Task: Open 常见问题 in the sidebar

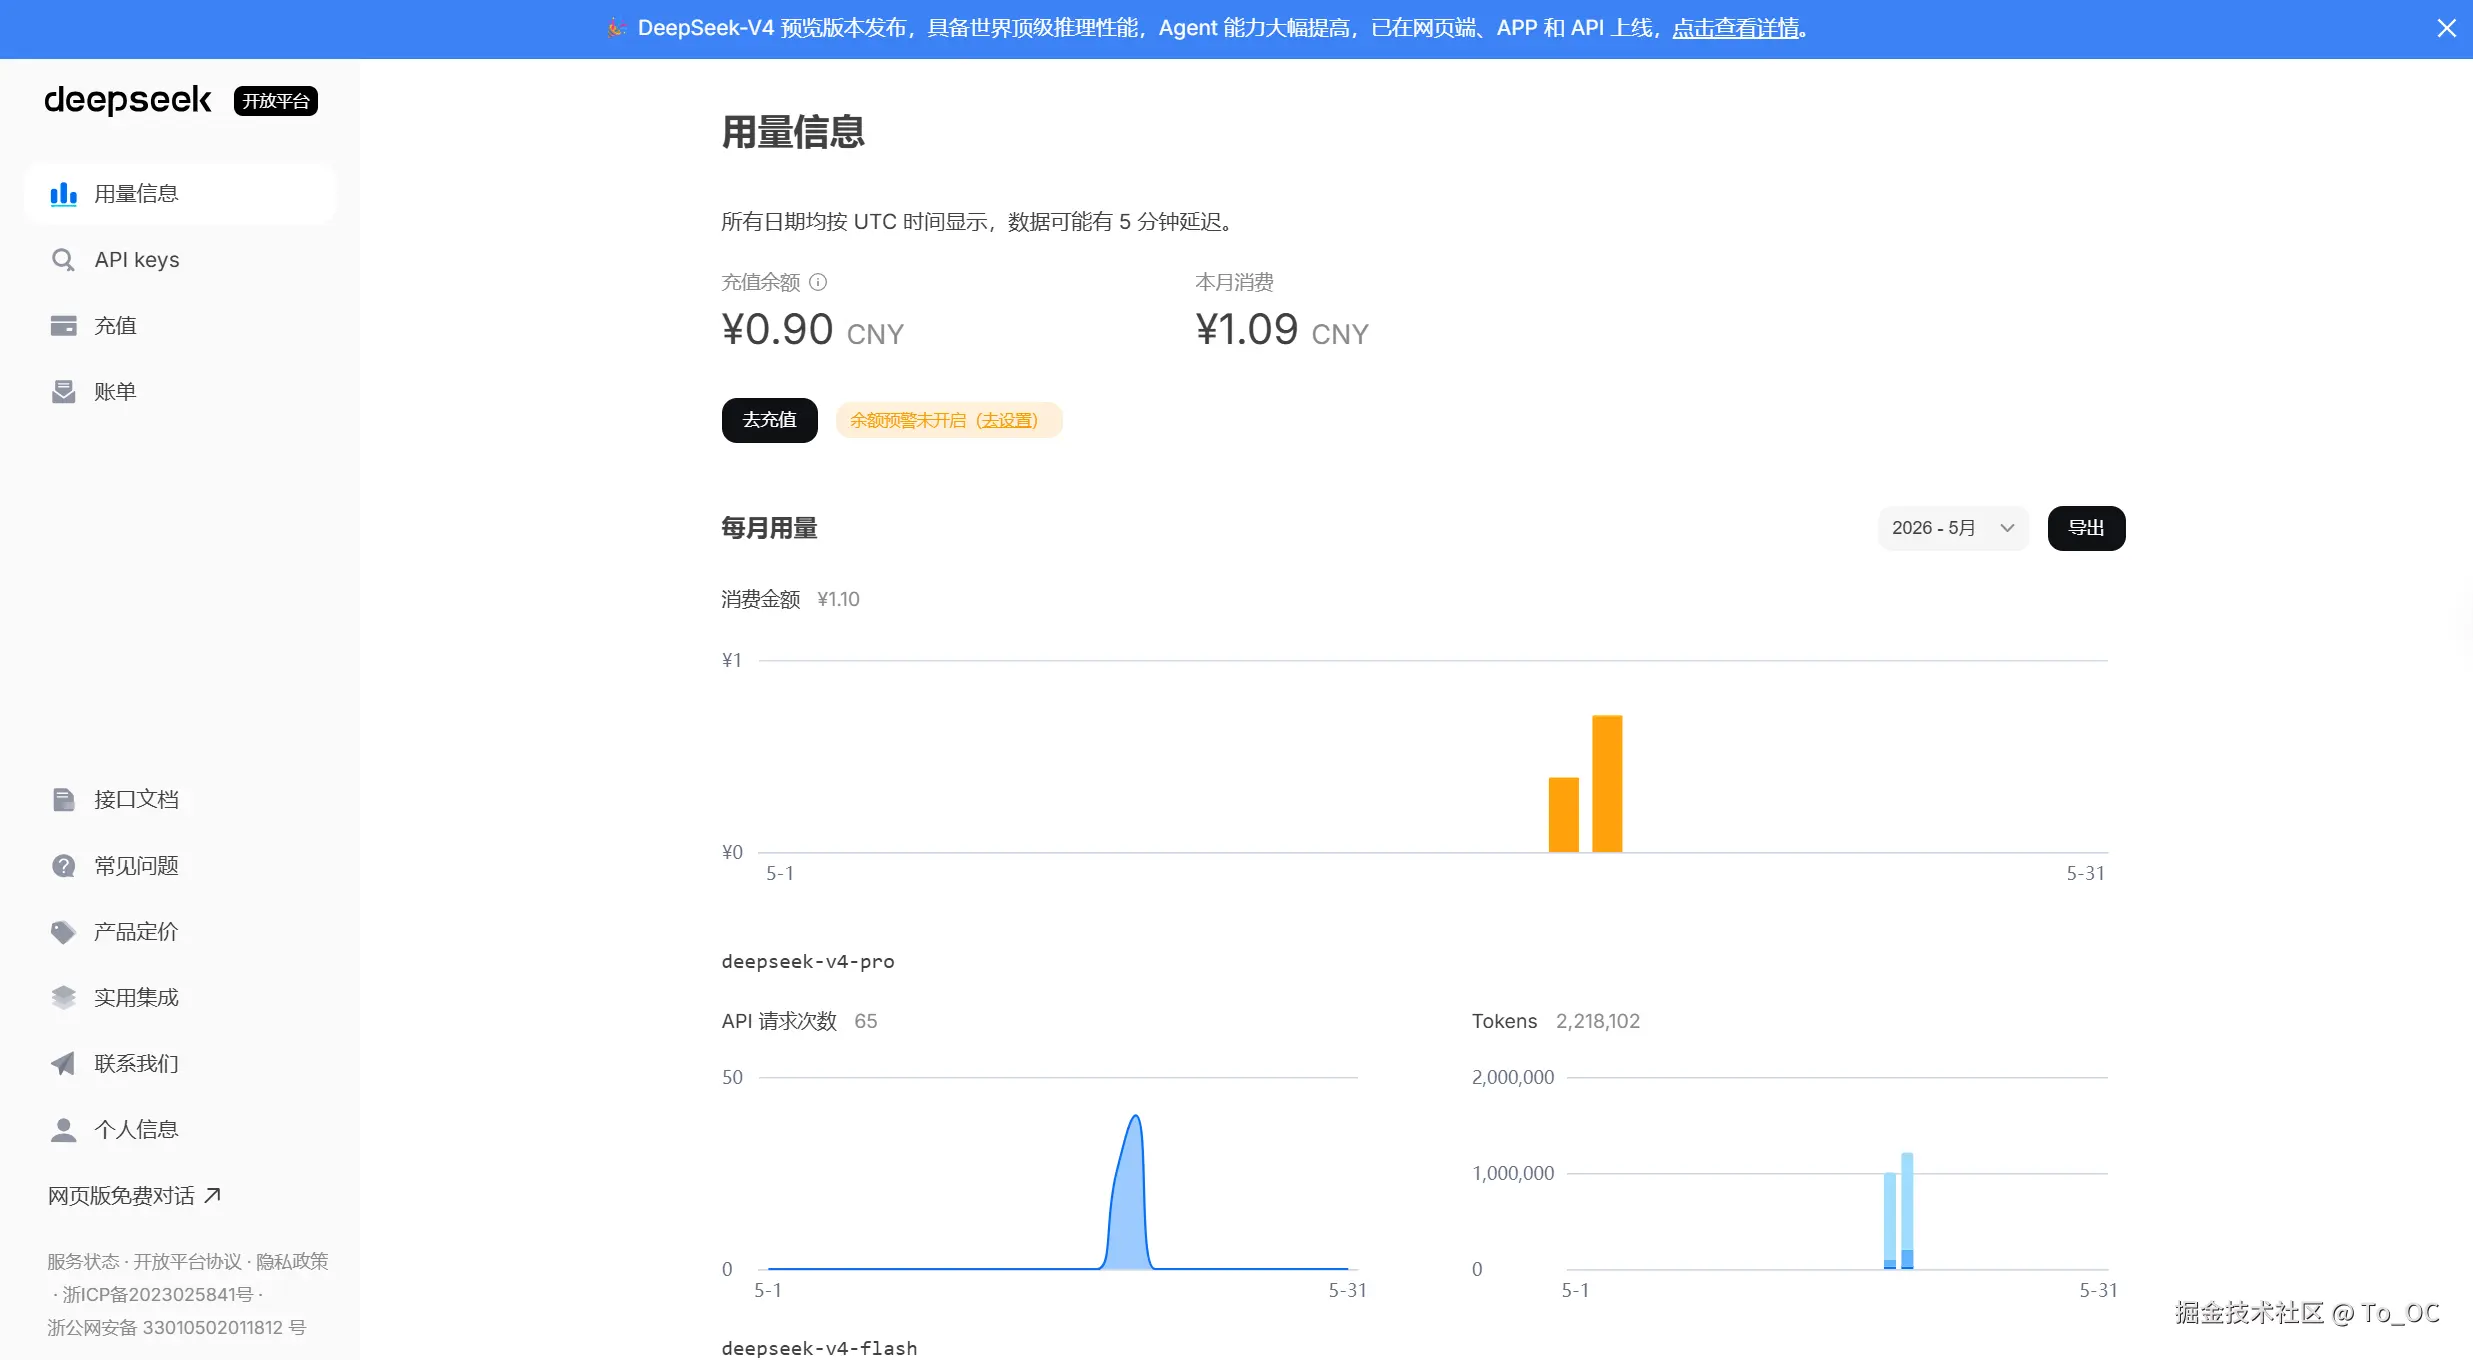Action: tap(180, 866)
